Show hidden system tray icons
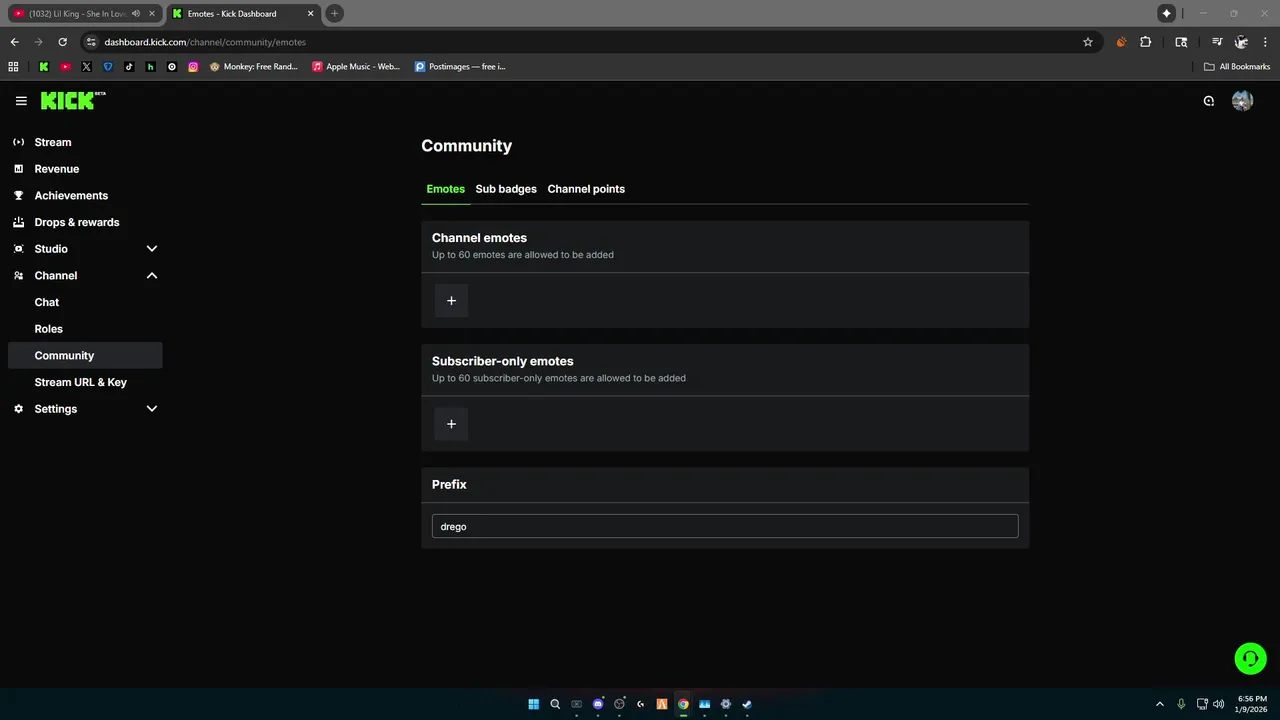Screen dimensions: 1280x720 pos(1160,704)
